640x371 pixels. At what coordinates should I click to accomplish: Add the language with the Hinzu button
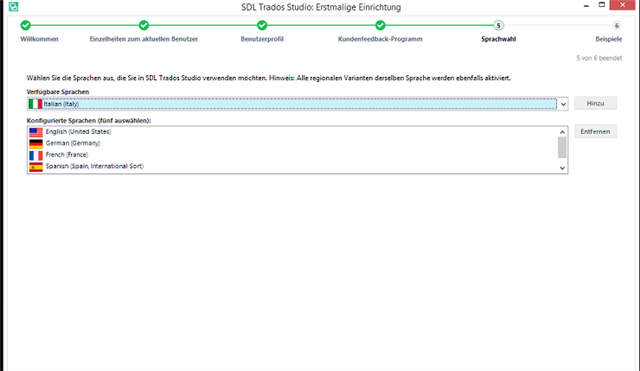click(x=595, y=103)
